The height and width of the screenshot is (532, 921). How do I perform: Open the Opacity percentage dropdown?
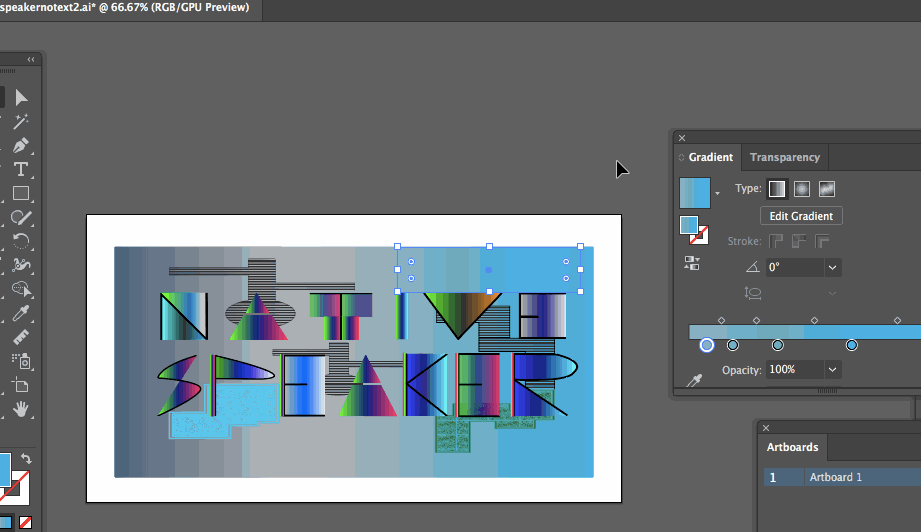[832, 370]
